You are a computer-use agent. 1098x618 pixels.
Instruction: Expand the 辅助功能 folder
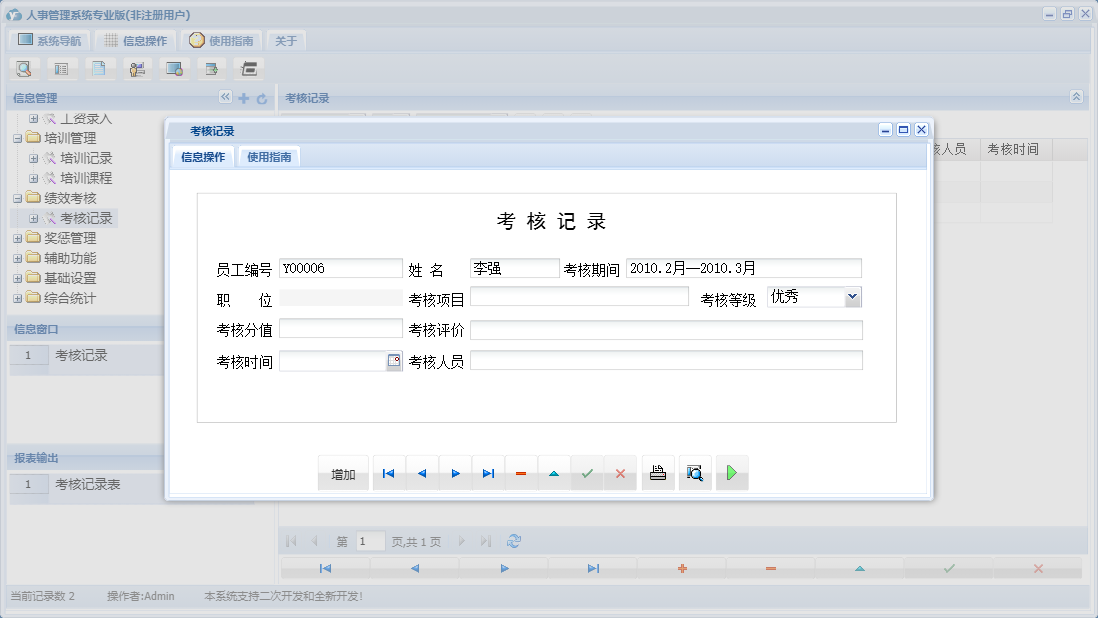tap(18, 258)
